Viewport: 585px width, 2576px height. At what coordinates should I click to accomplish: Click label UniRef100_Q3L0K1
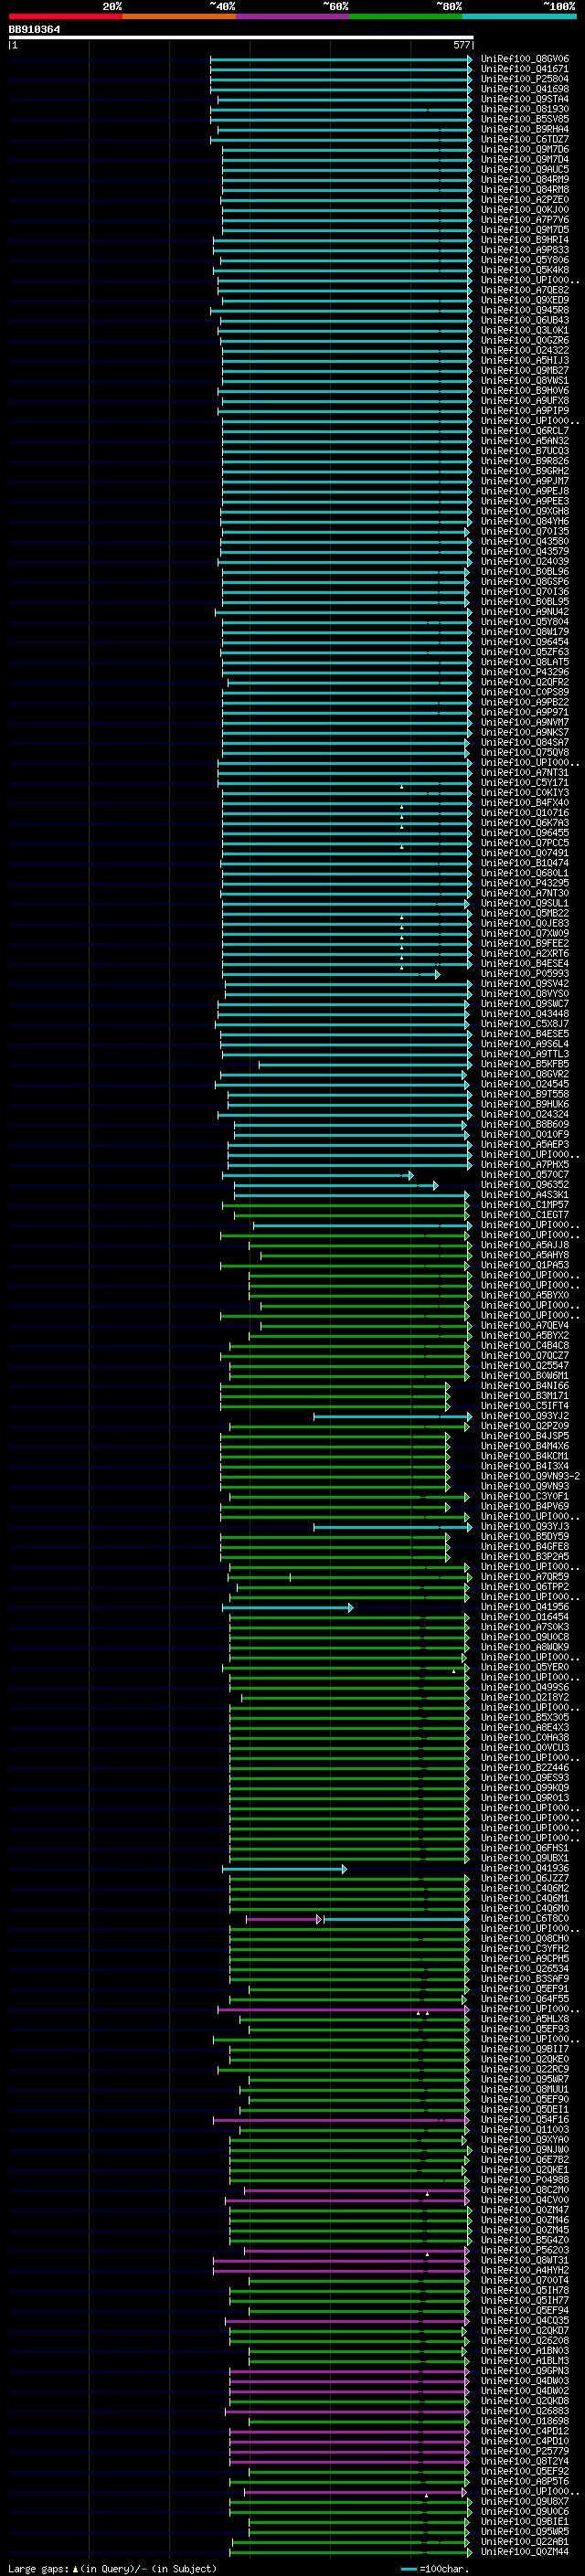coord(524,330)
